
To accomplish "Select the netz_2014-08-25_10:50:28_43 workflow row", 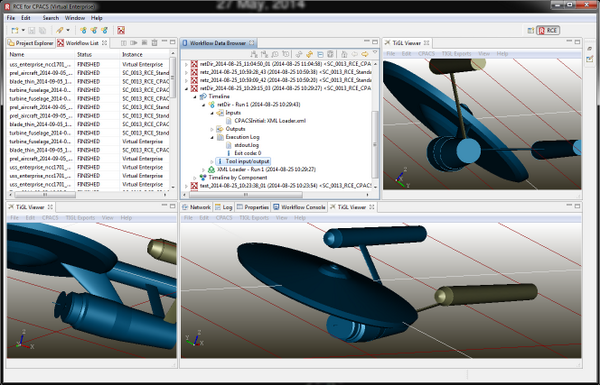I will pos(281,72).
